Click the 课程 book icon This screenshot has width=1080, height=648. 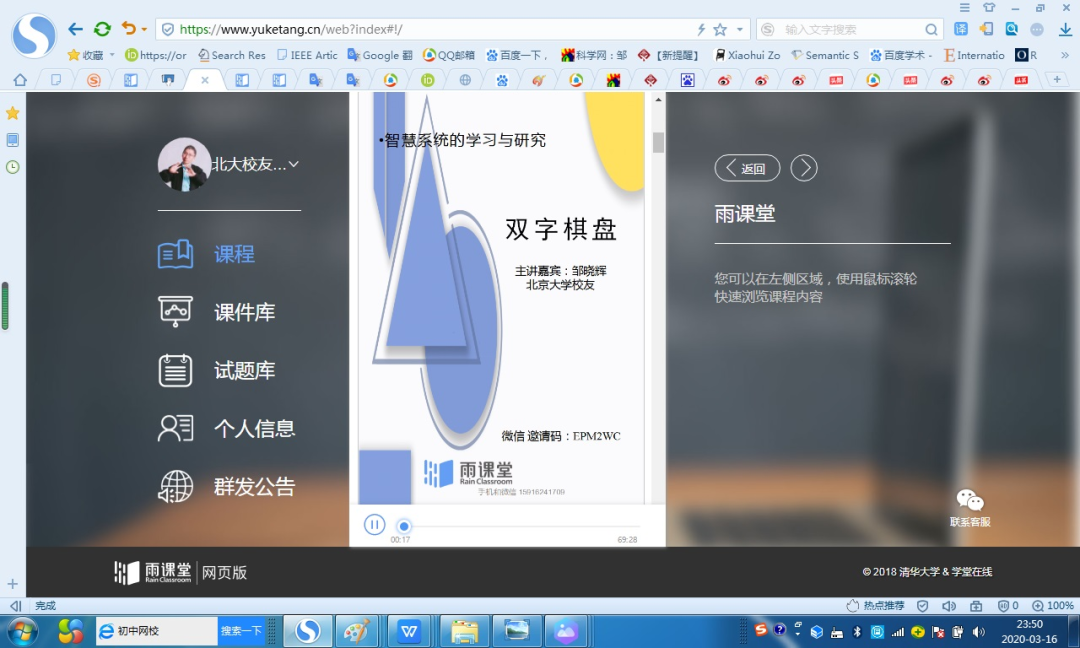point(175,254)
